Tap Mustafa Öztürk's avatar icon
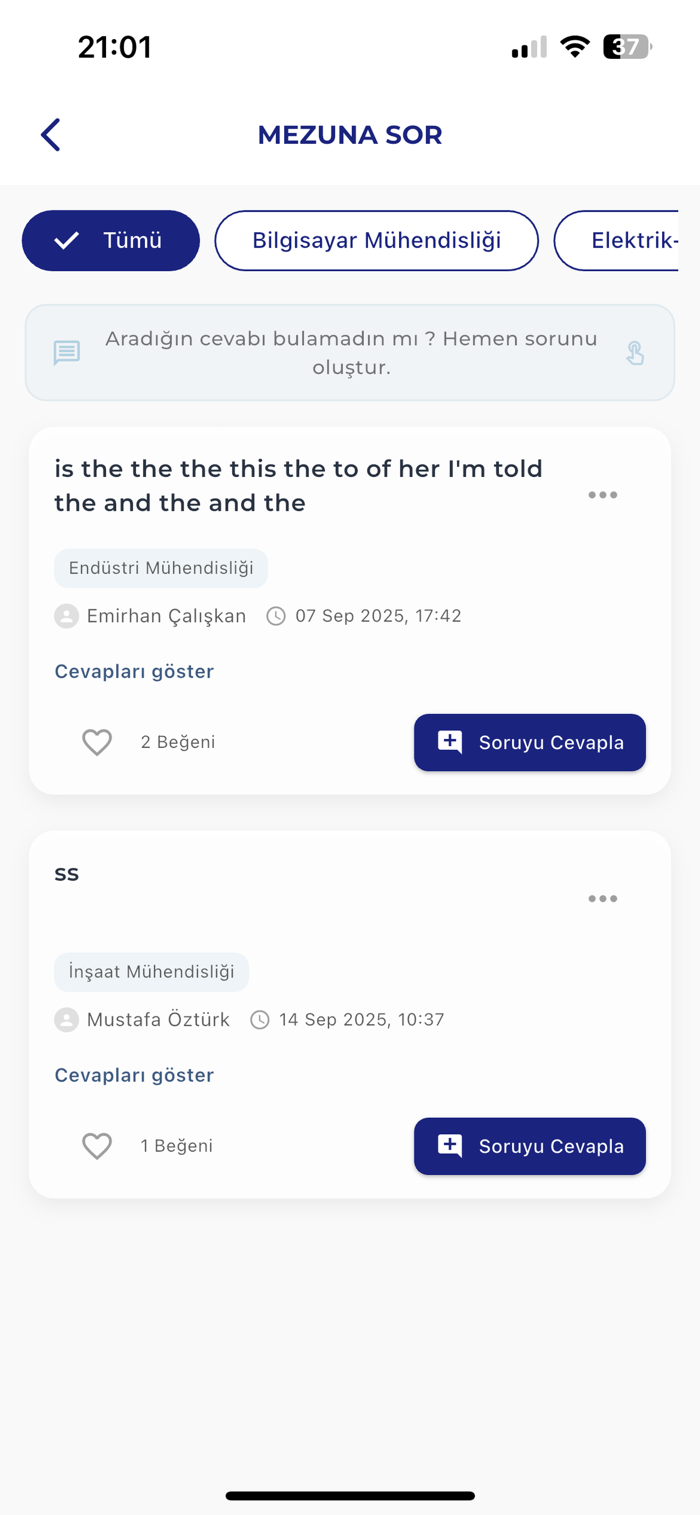700x1515 pixels. click(x=67, y=1020)
